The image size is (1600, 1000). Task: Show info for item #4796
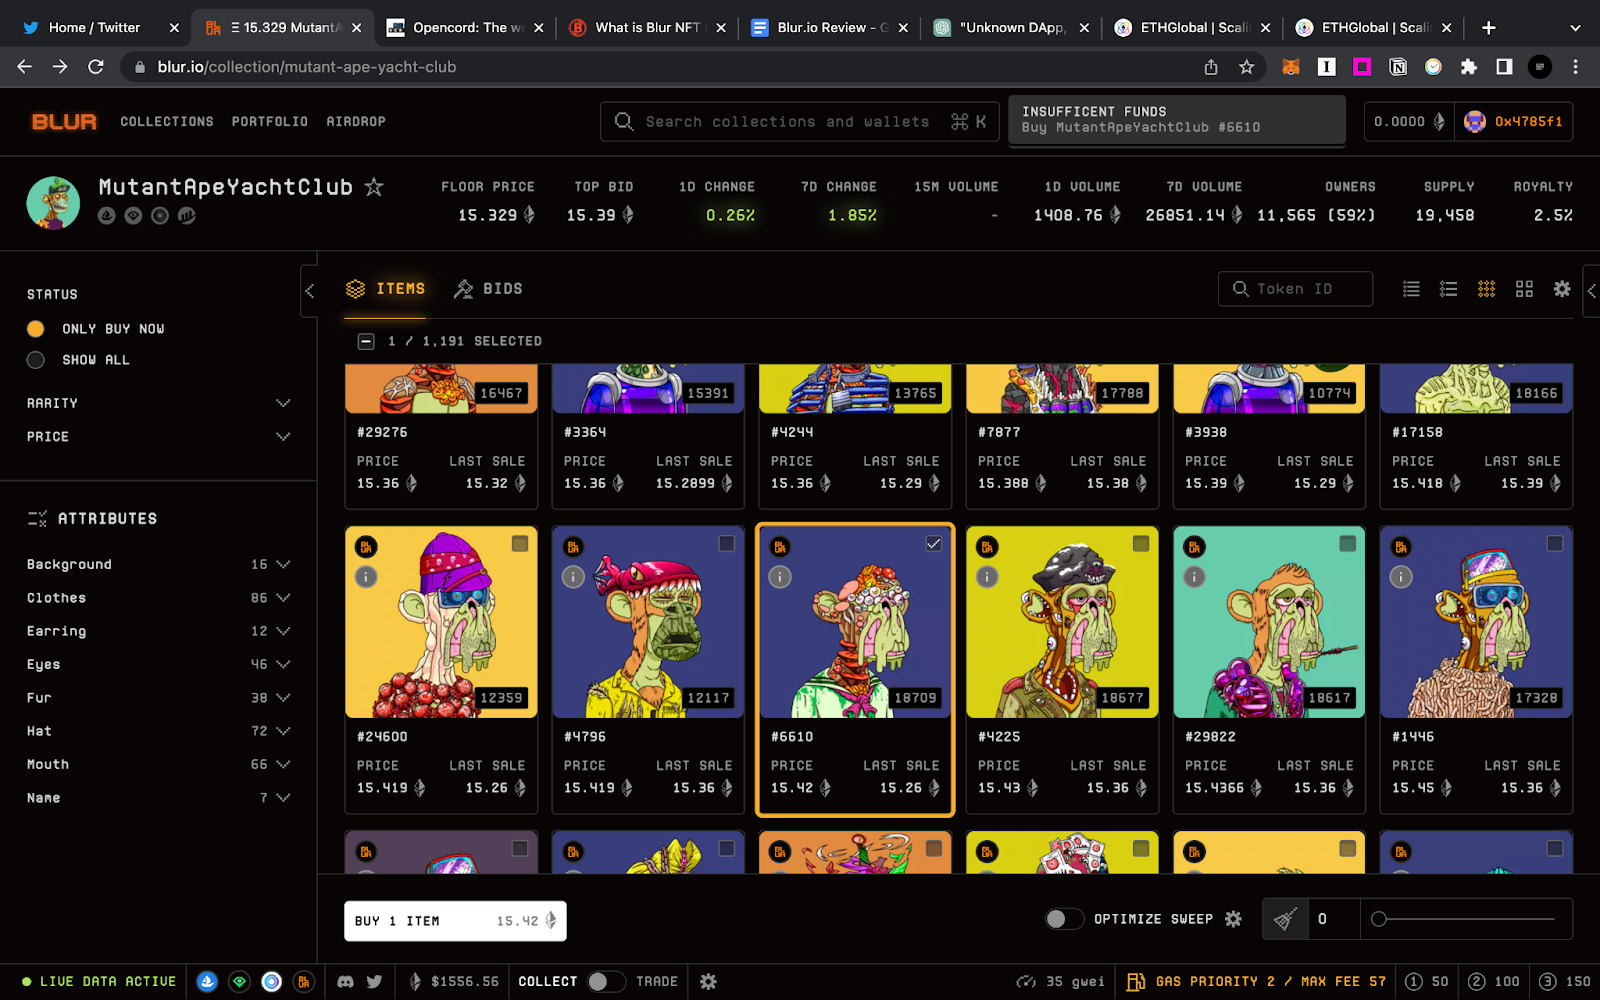pos(573,577)
